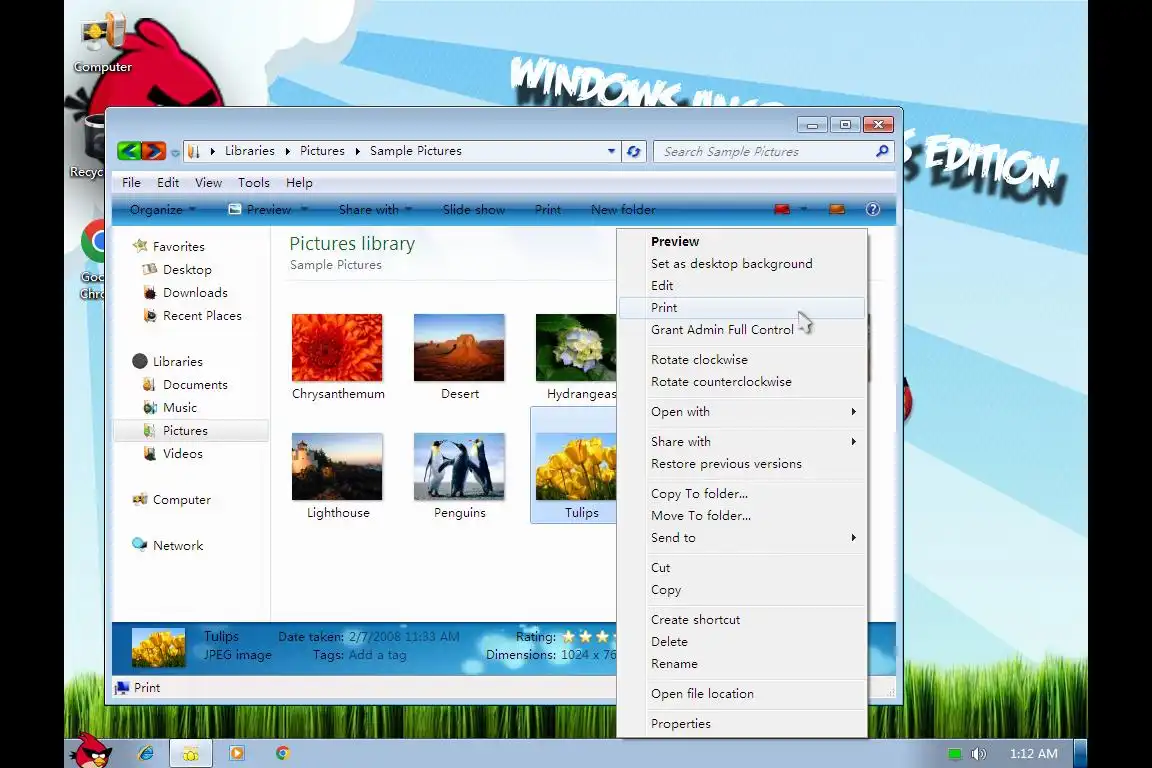
Task: Click the volume speaker tray icon
Action: pos(978,754)
